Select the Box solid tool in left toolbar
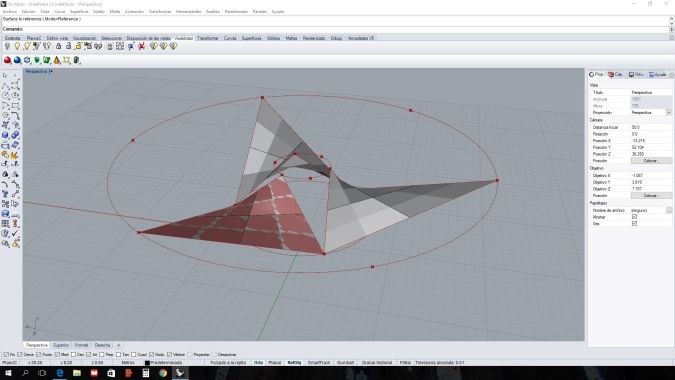This screenshot has height=380, width=675. pyautogui.click(x=6, y=135)
